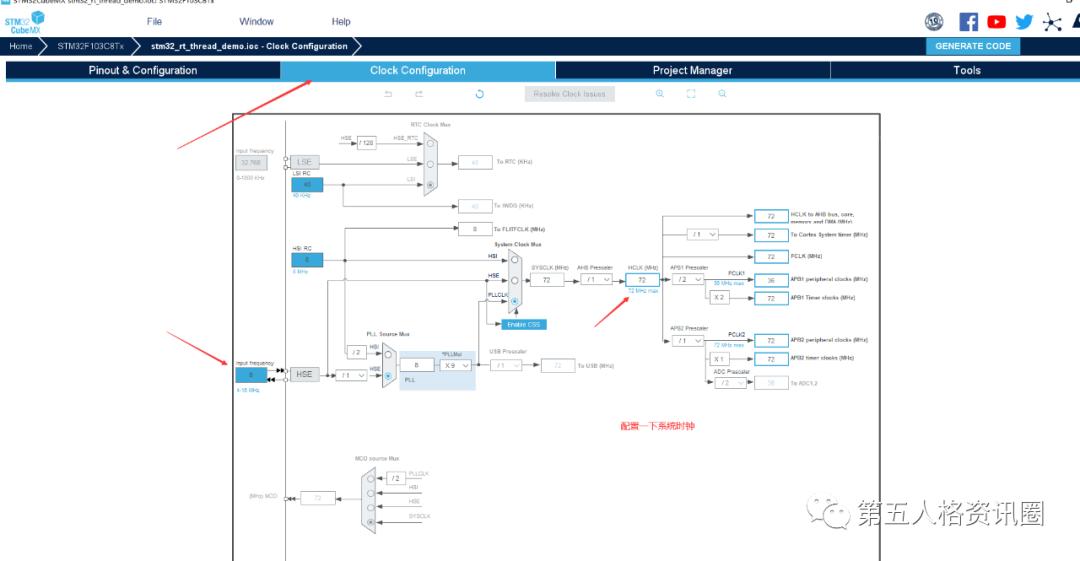Switch to Project Manager tab

click(x=692, y=70)
